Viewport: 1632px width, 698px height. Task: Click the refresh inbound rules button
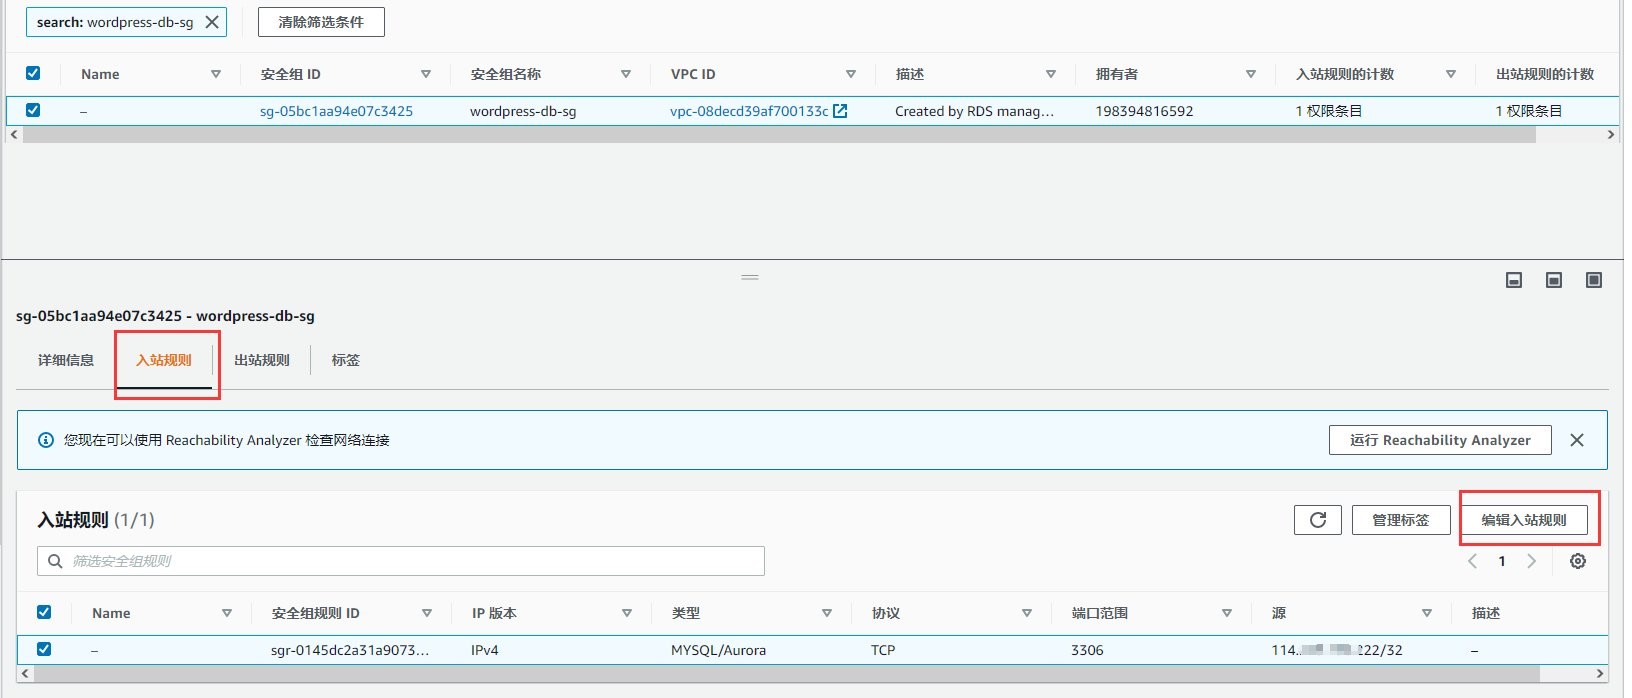point(1317,520)
